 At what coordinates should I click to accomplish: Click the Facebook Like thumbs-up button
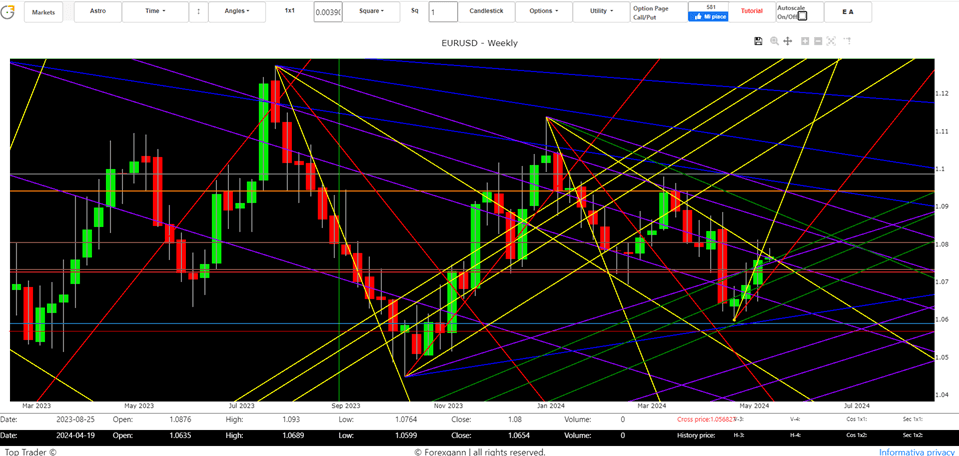[x=708, y=16]
